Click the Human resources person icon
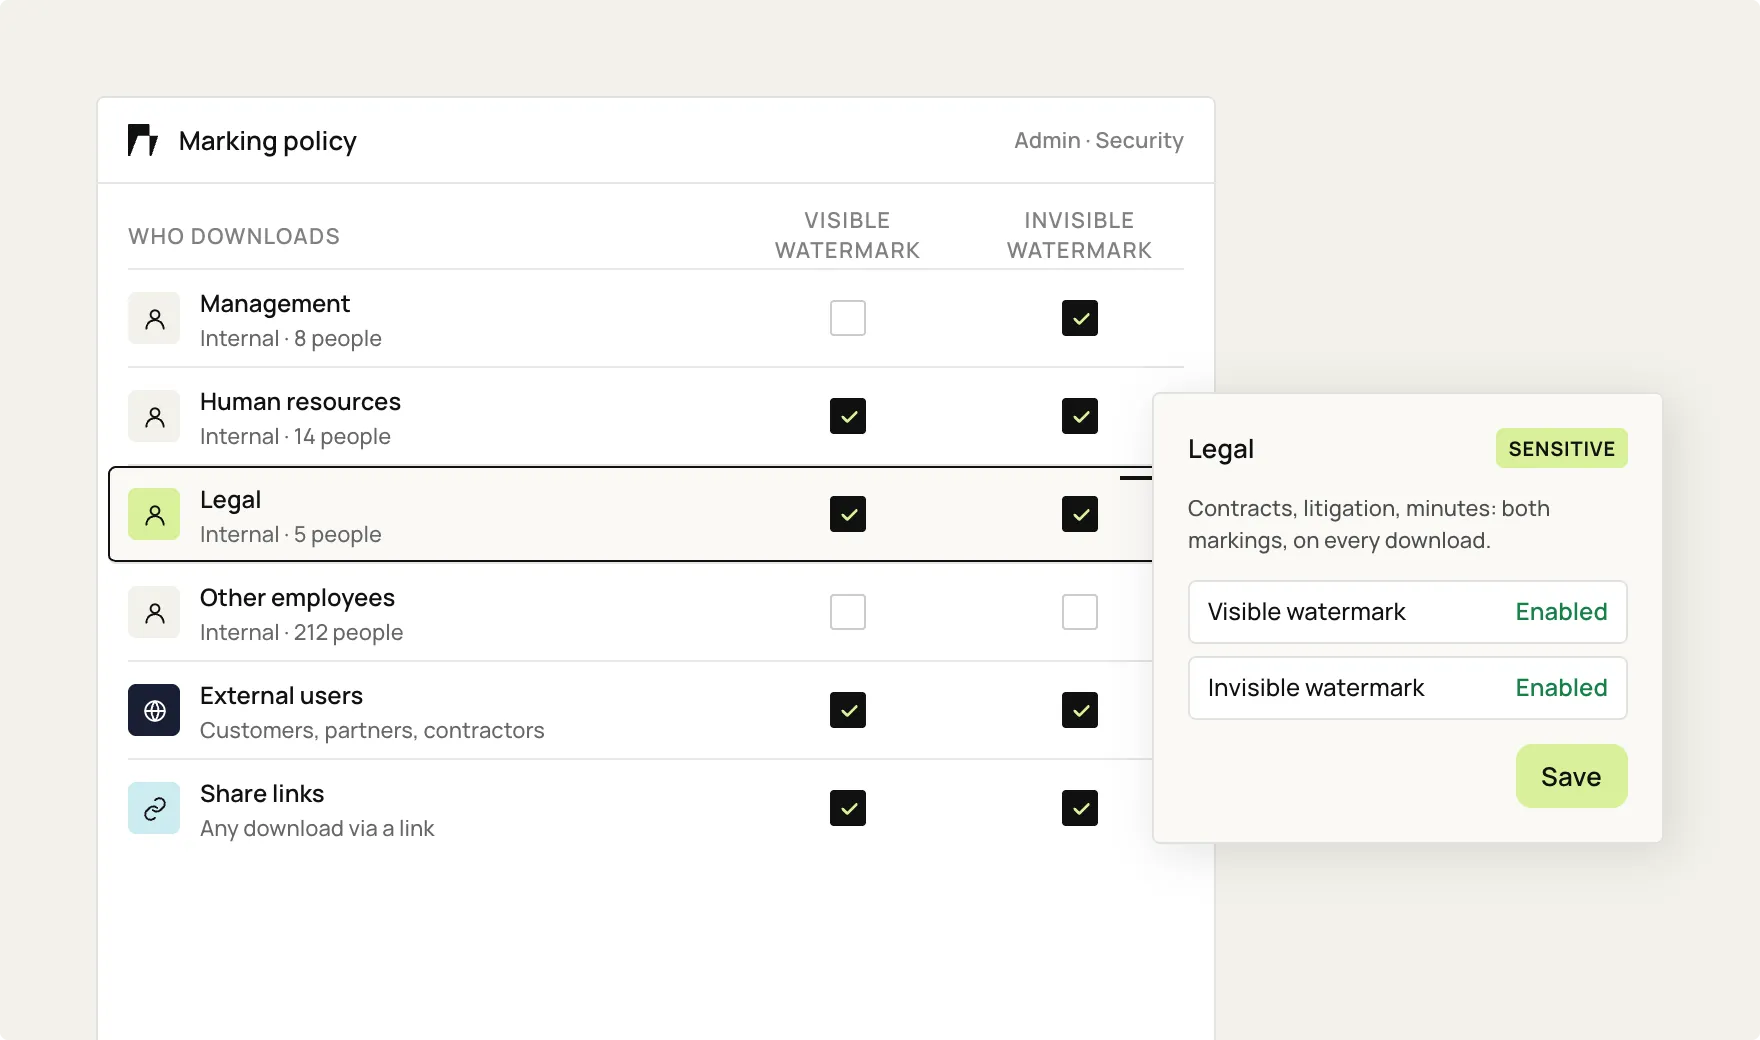Viewport: 1760px width, 1040px height. pyautogui.click(x=154, y=416)
